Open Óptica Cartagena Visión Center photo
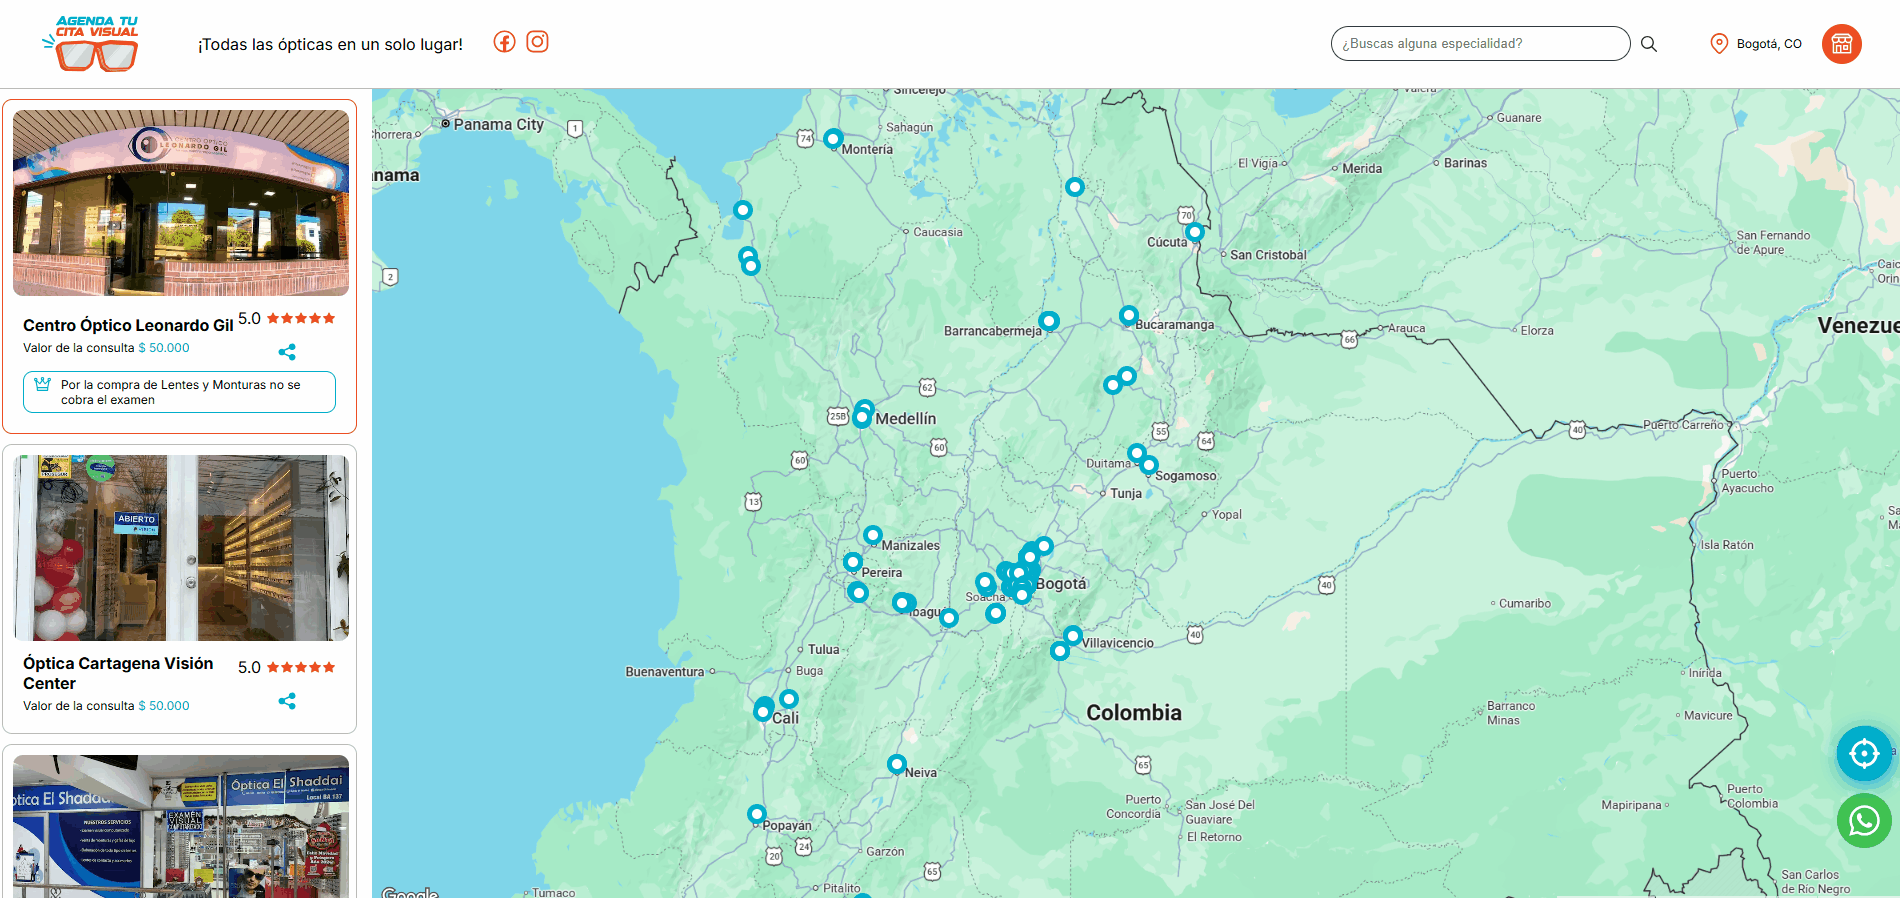 181,548
